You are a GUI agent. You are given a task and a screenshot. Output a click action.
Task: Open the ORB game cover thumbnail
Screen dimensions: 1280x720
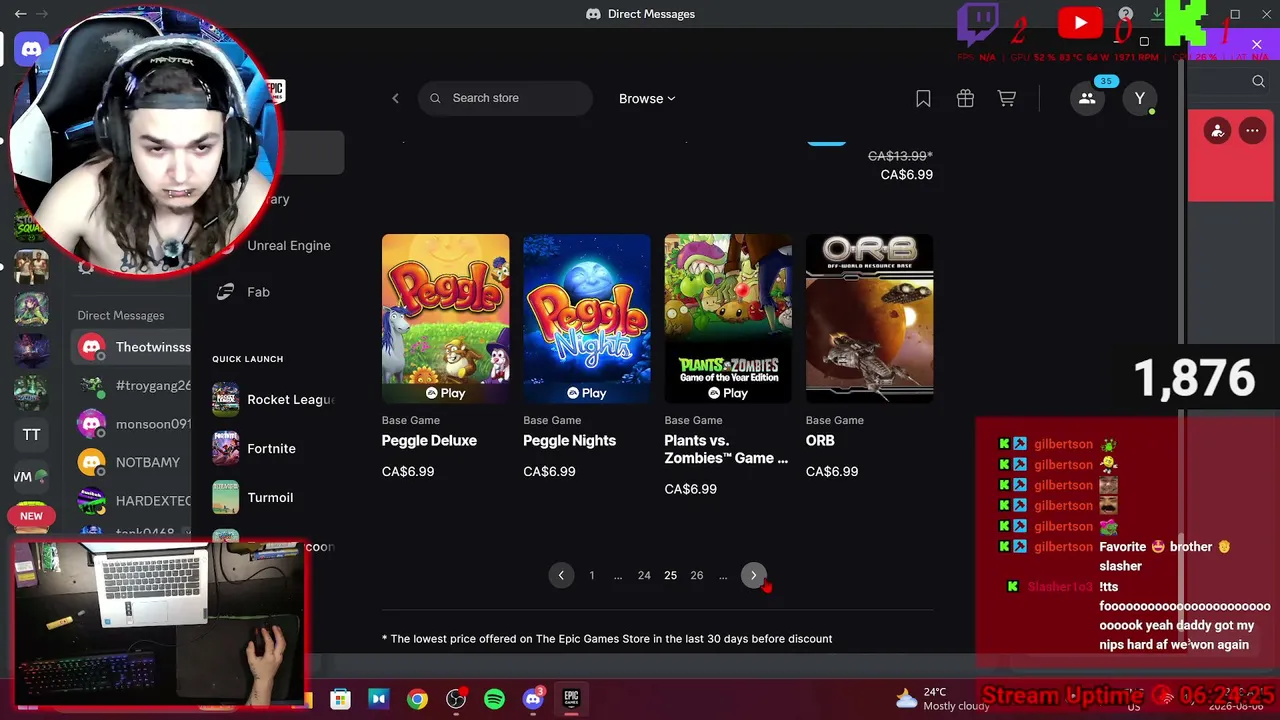click(x=870, y=318)
